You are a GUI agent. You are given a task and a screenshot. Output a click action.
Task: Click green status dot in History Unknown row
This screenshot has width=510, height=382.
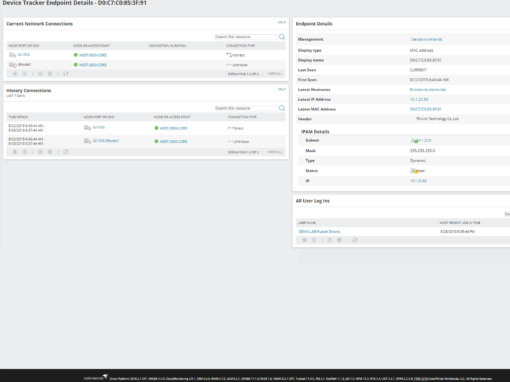point(156,141)
